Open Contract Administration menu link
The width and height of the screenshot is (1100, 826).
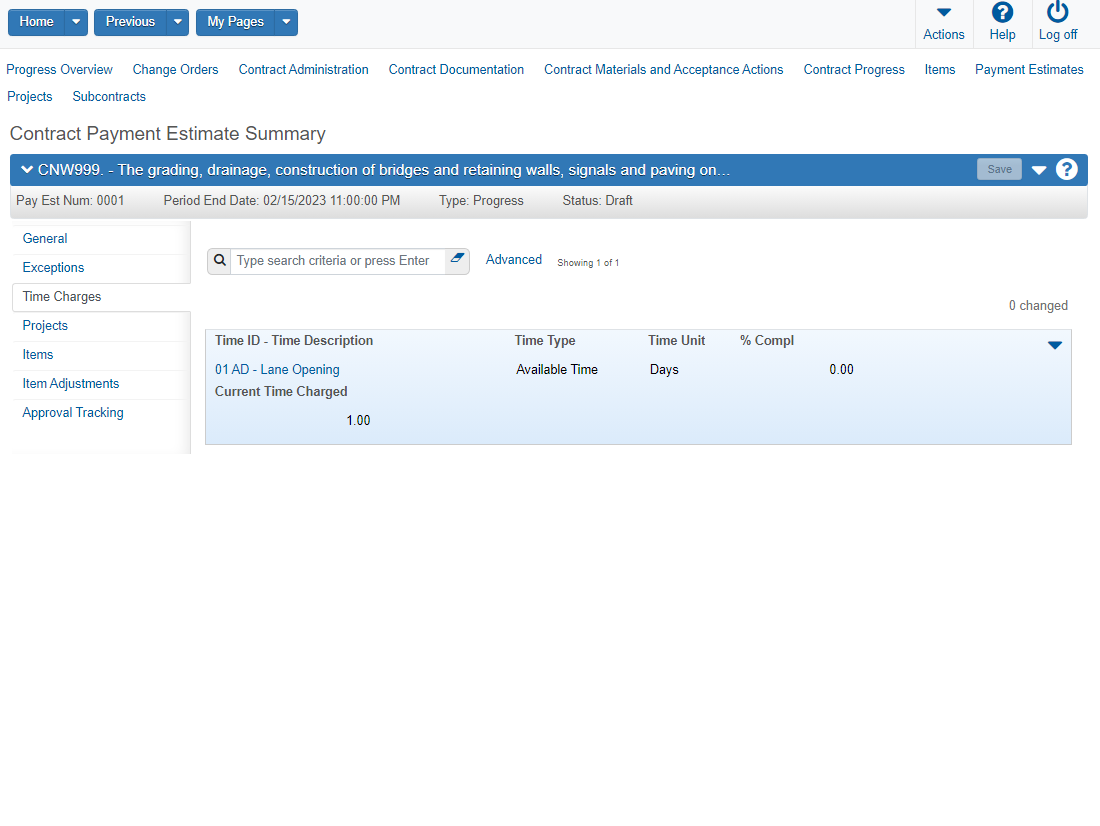[303, 69]
